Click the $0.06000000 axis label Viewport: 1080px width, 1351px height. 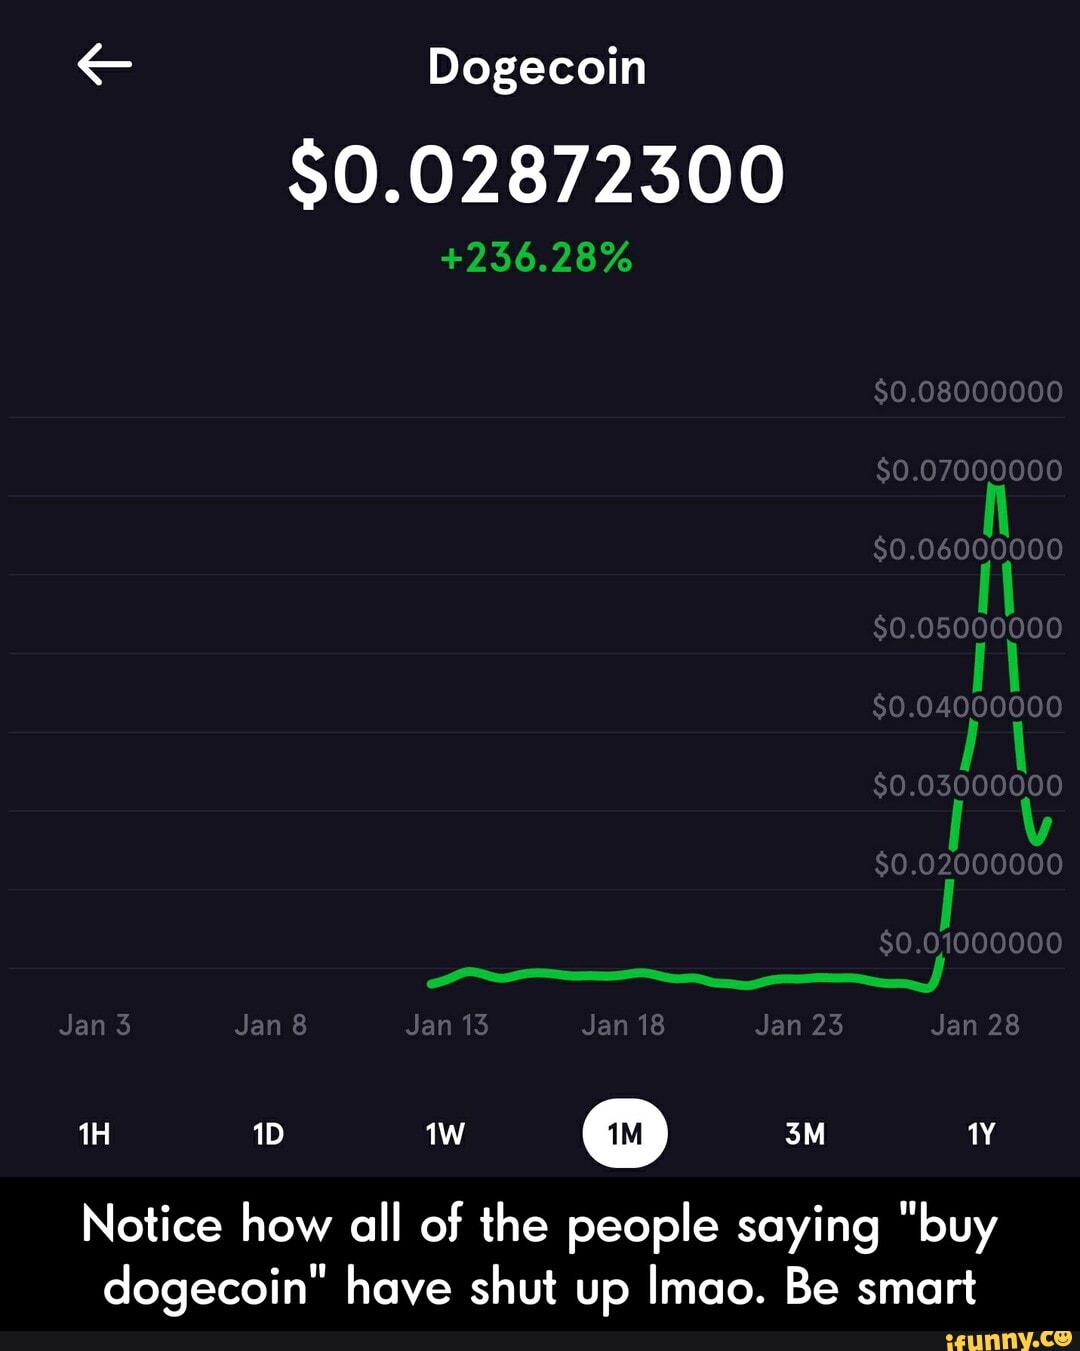(968, 549)
